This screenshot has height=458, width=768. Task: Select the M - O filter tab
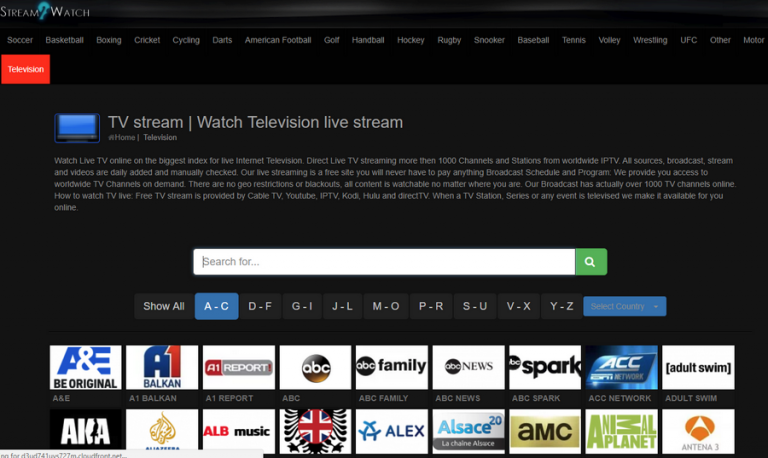[x=386, y=306]
